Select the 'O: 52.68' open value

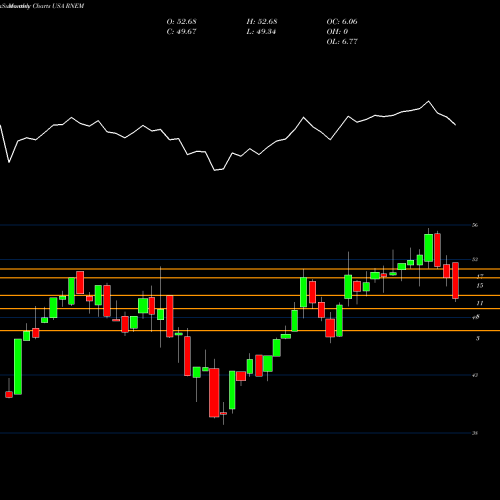pos(181,22)
